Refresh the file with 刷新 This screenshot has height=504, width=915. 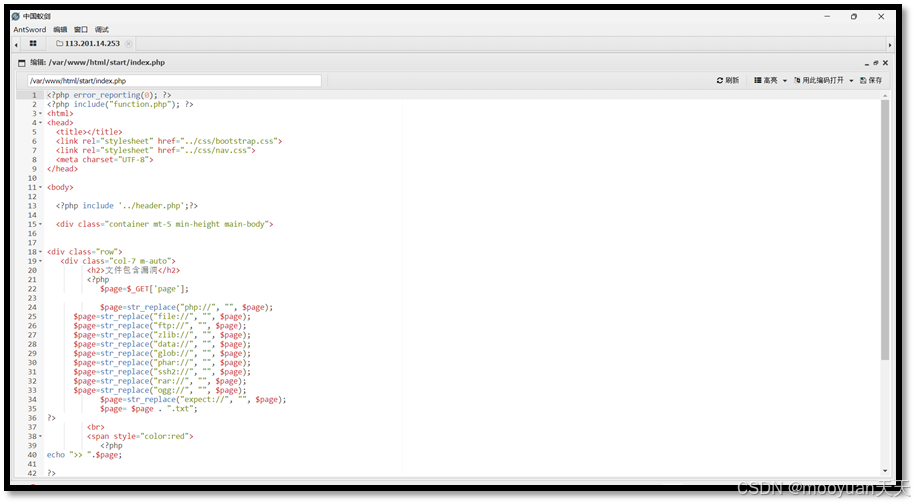728,80
